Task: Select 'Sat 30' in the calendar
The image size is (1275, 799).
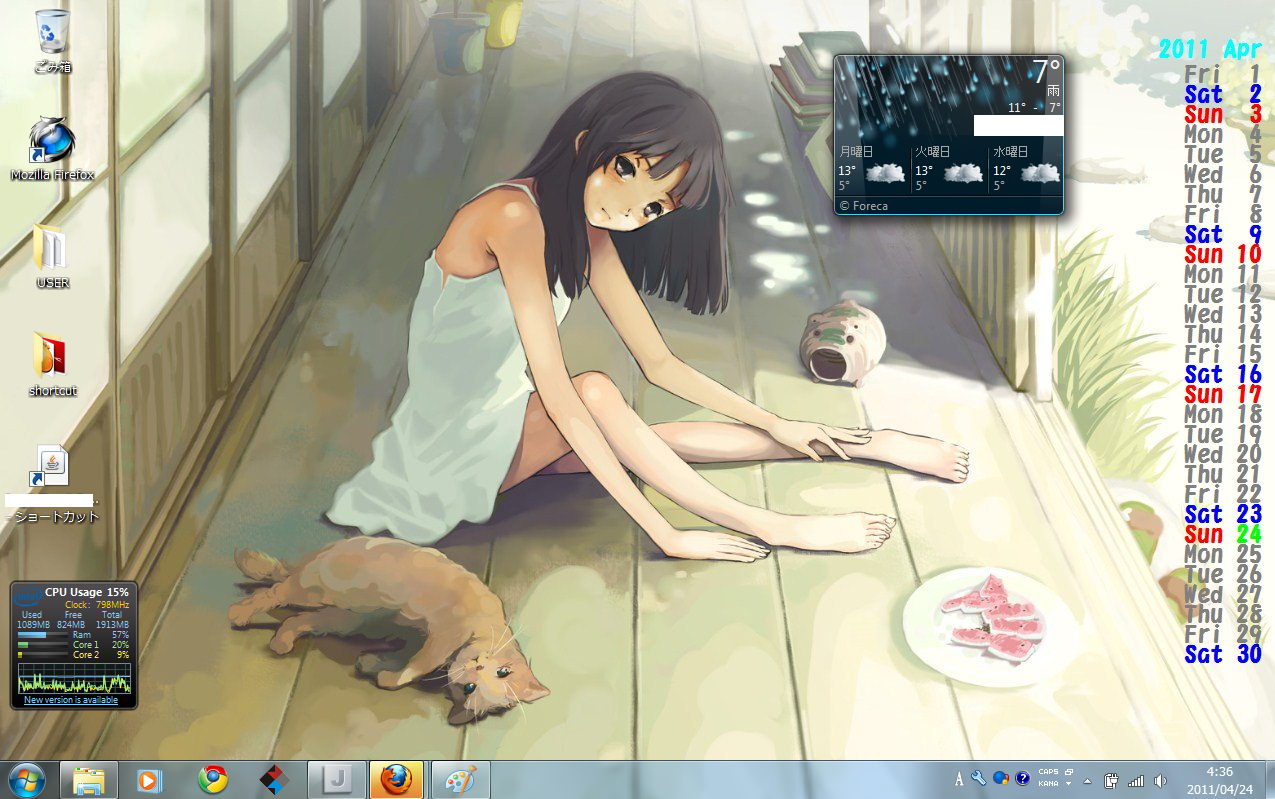Action: coord(1222,654)
